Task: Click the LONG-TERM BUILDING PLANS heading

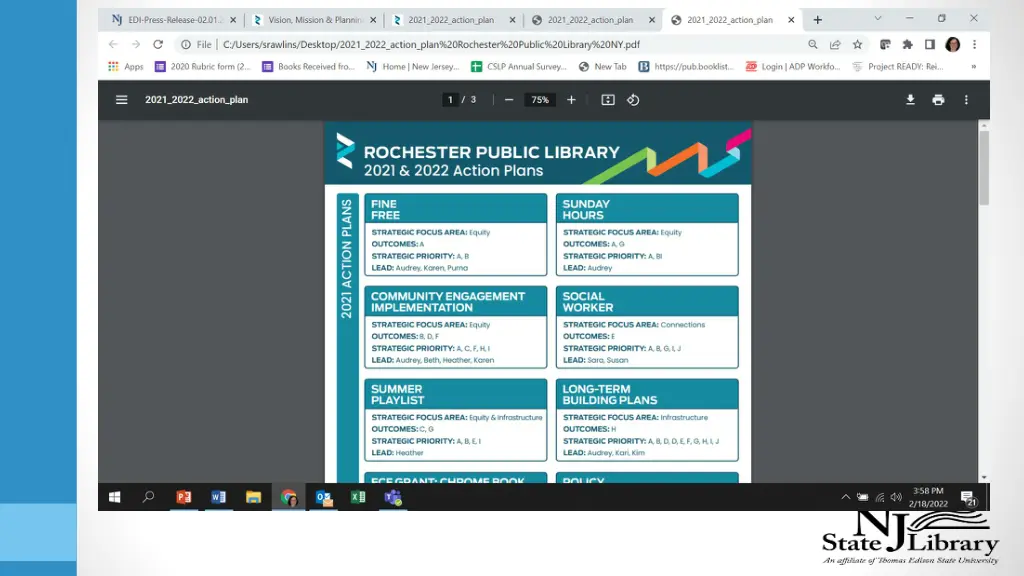Action: (x=609, y=394)
